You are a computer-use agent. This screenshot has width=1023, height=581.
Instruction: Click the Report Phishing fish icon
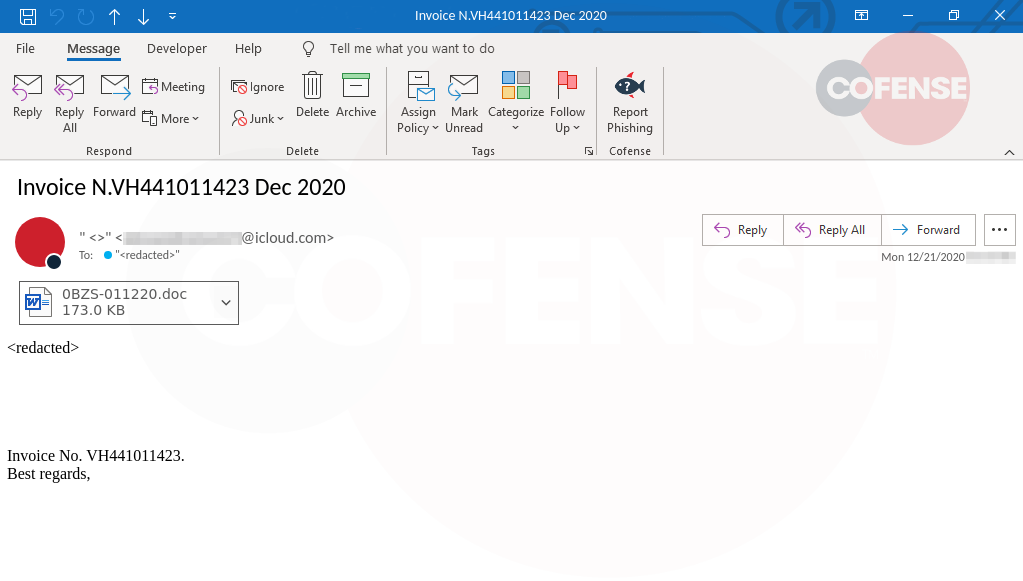(x=629, y=87)
